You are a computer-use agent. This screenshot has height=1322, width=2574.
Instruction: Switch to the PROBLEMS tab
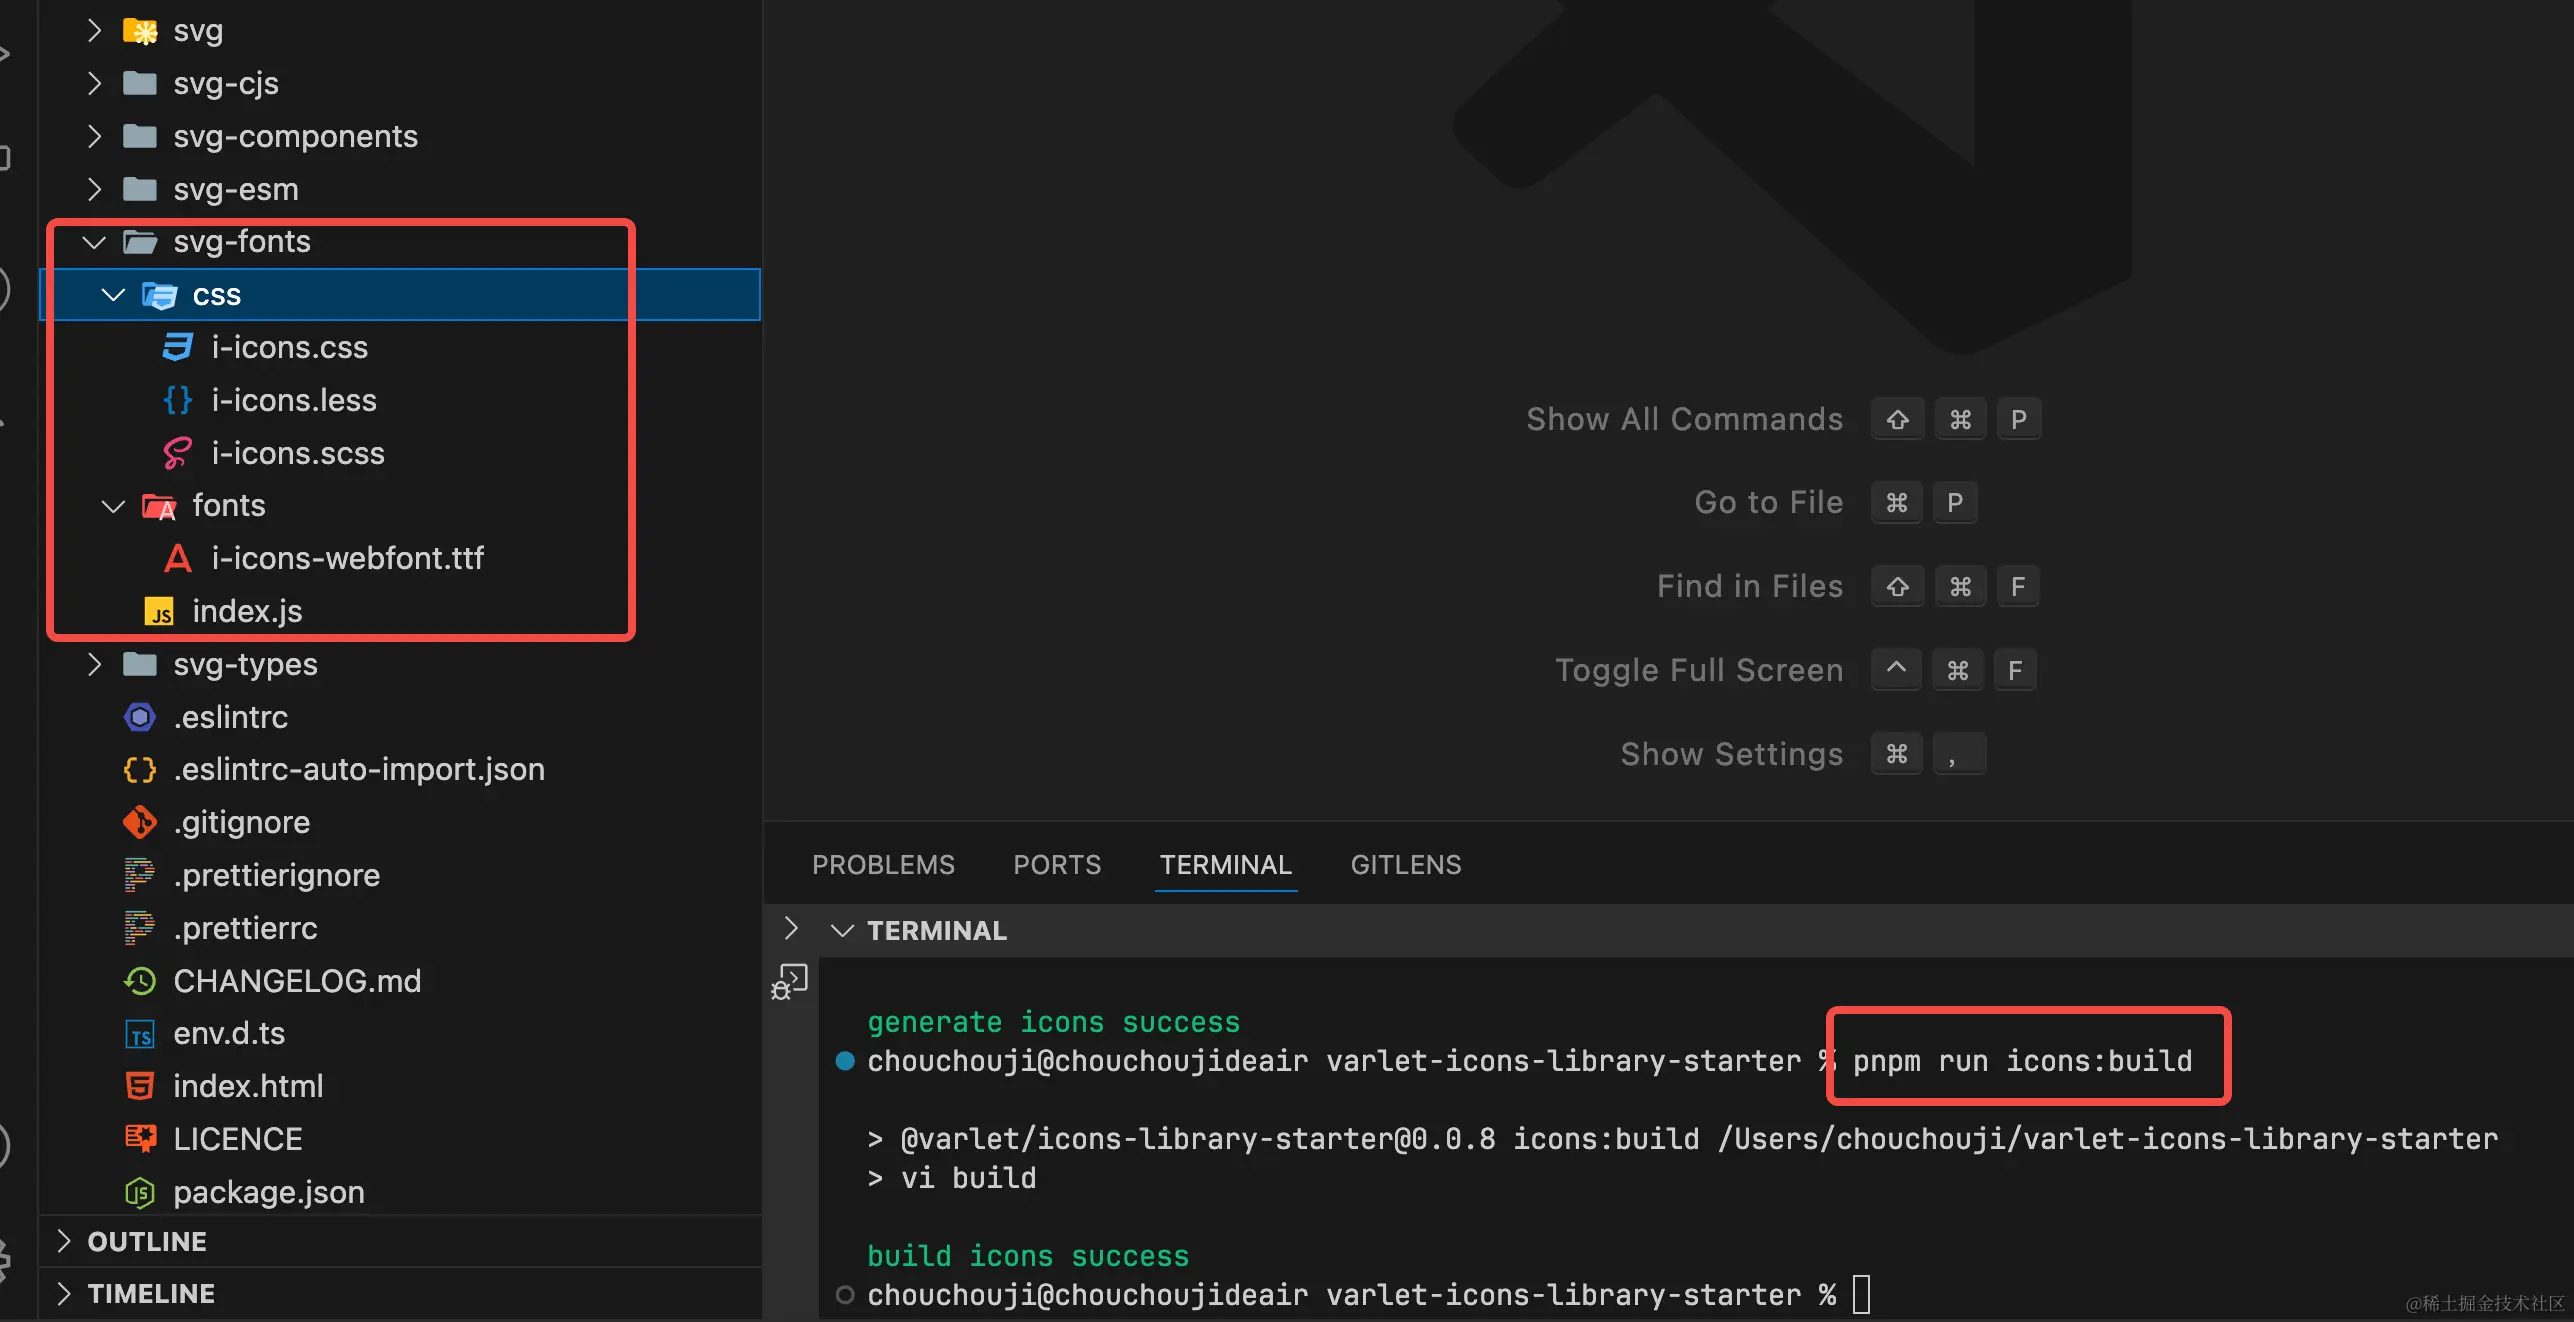[883, 864]
